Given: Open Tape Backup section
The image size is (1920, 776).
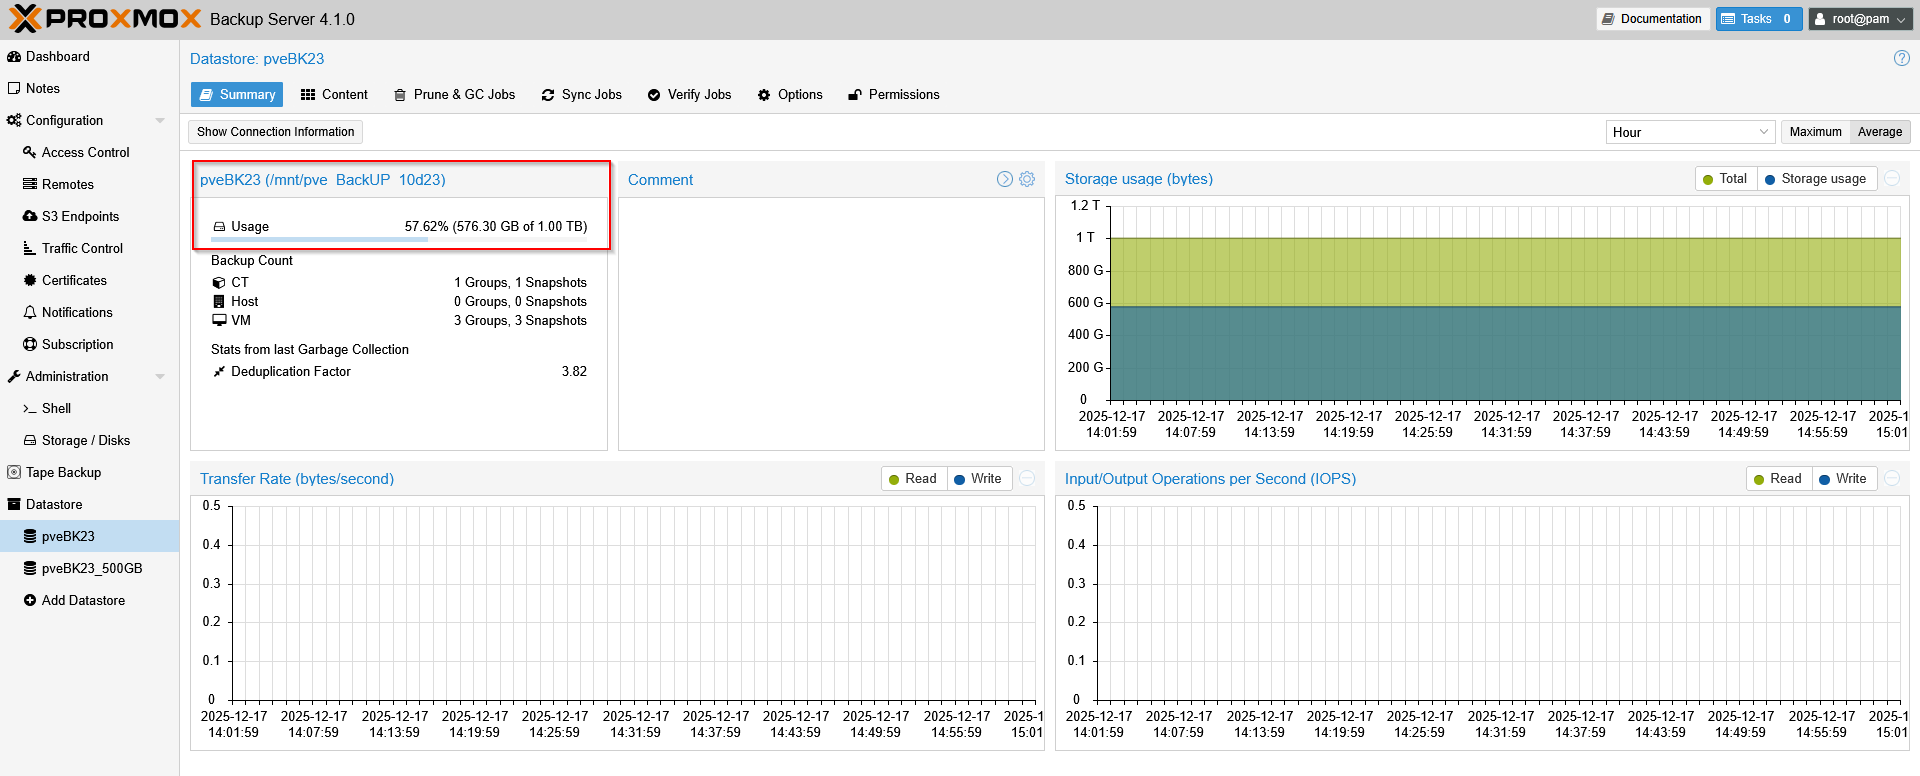Looking at the screenshot, I should coord(62,472).
